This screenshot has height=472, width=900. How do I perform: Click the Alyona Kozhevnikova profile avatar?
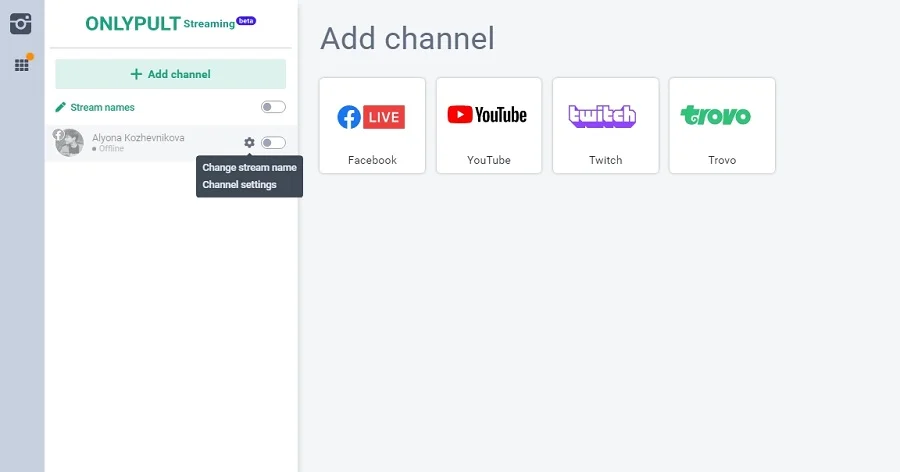pyautogui.click(x=70, y=143)
